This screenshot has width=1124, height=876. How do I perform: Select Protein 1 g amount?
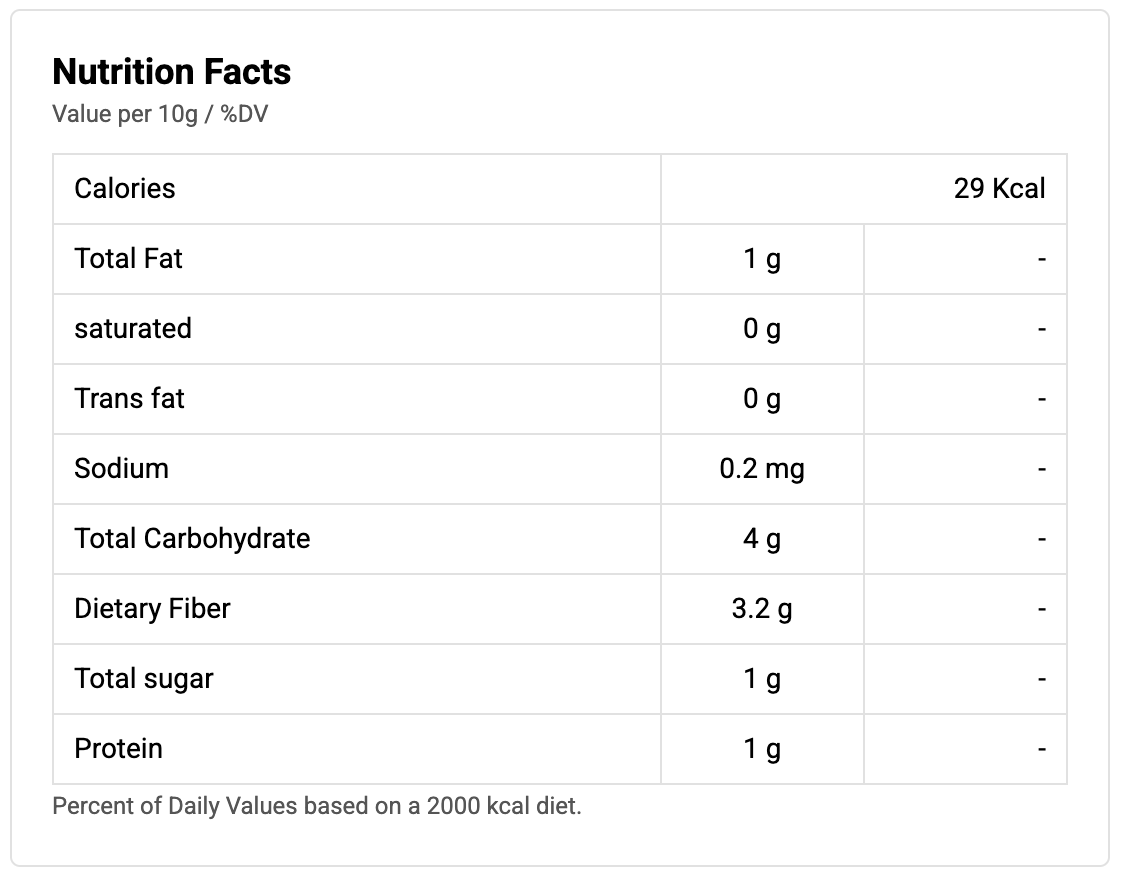point(762,749)
